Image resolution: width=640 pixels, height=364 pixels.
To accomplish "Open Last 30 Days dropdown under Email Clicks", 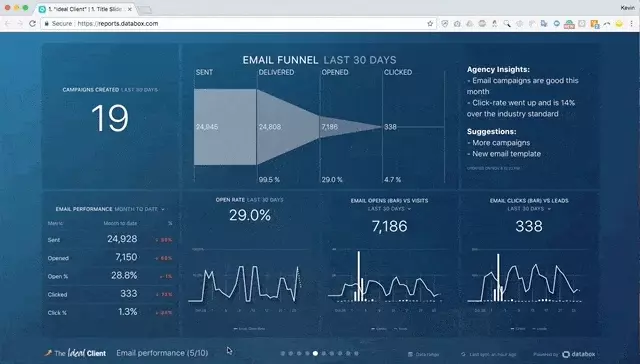I will click(549, 209).
